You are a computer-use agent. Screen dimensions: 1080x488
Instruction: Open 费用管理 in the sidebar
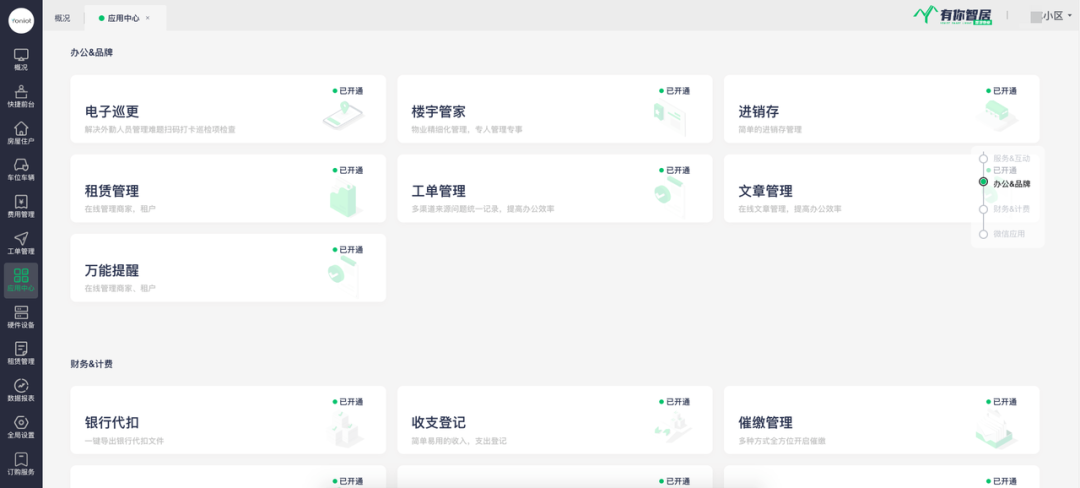coord(21,206)
